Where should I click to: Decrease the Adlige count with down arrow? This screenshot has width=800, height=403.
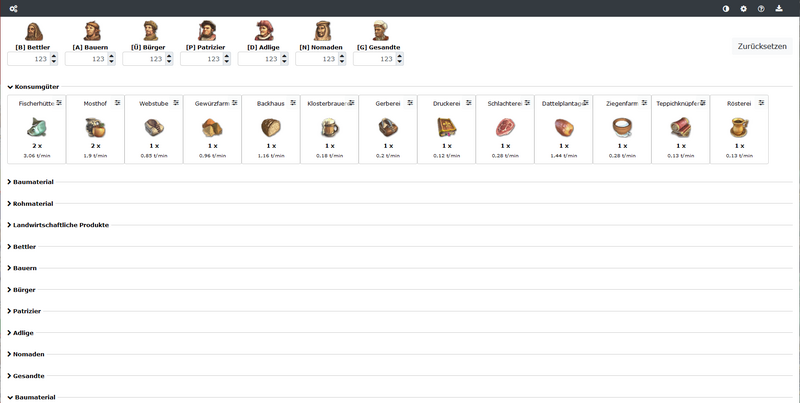(x=284, y=62)
